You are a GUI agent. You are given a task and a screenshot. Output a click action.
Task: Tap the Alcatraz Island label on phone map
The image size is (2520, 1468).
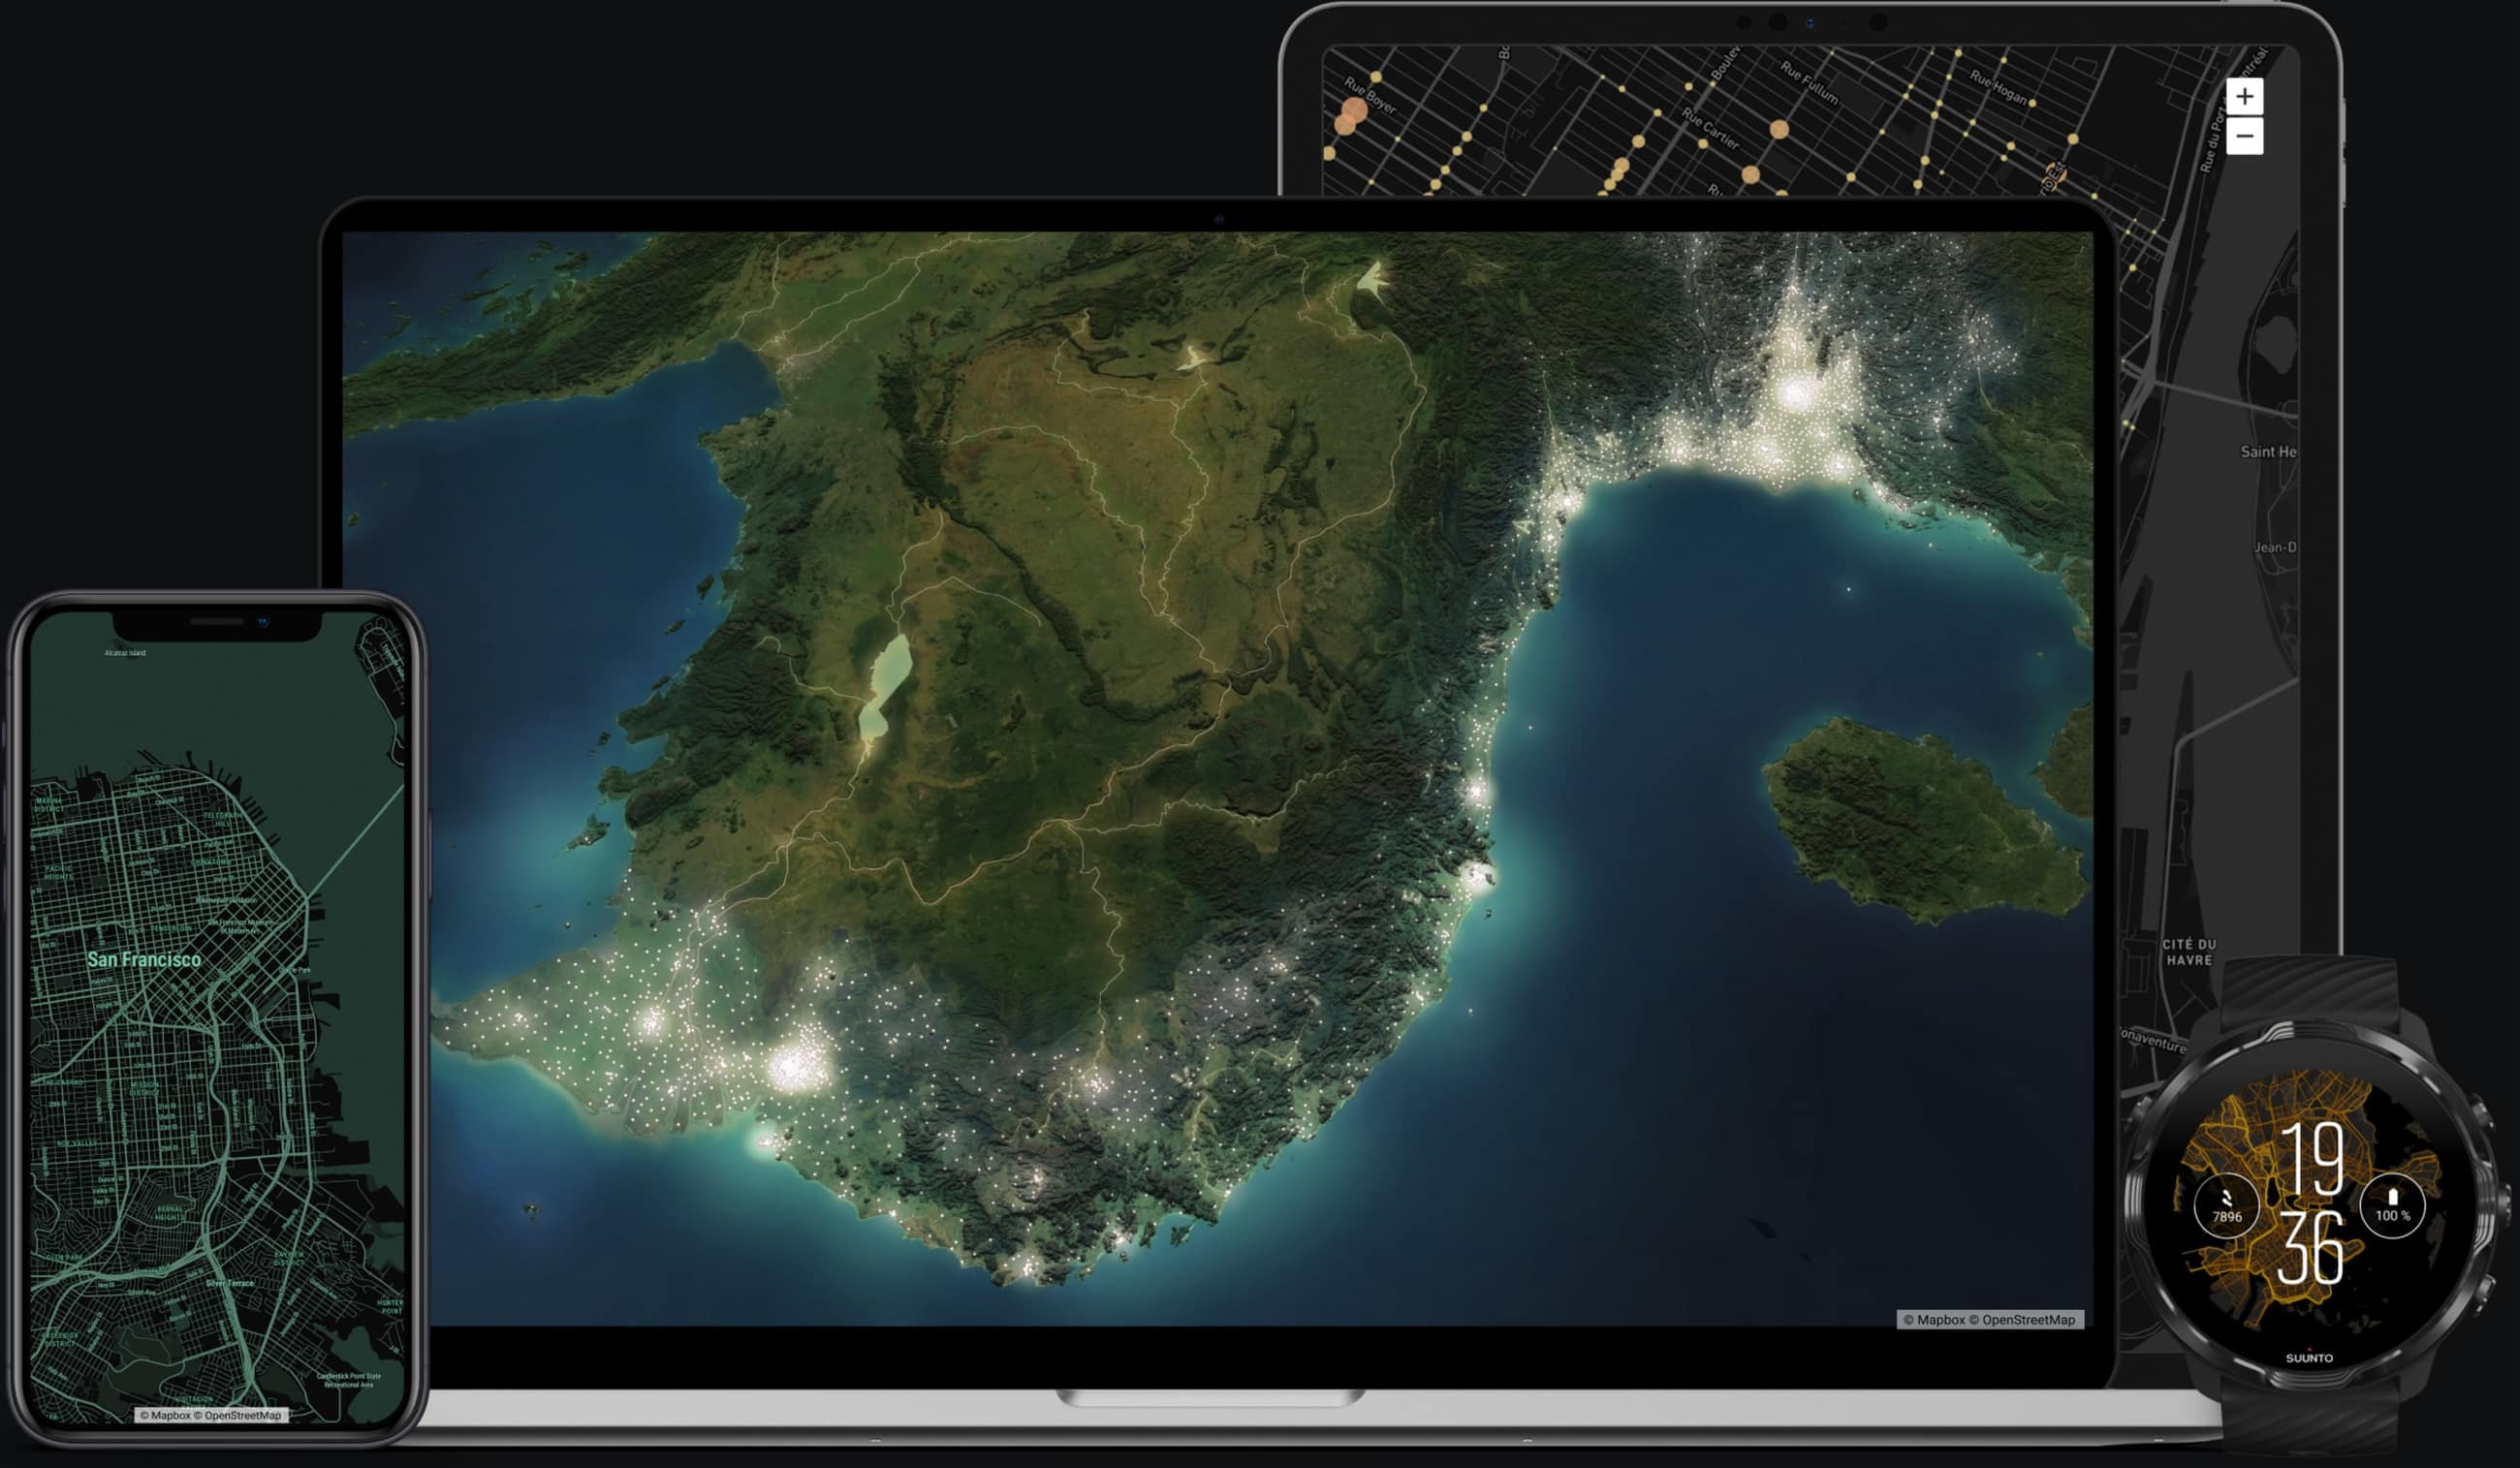125,653
